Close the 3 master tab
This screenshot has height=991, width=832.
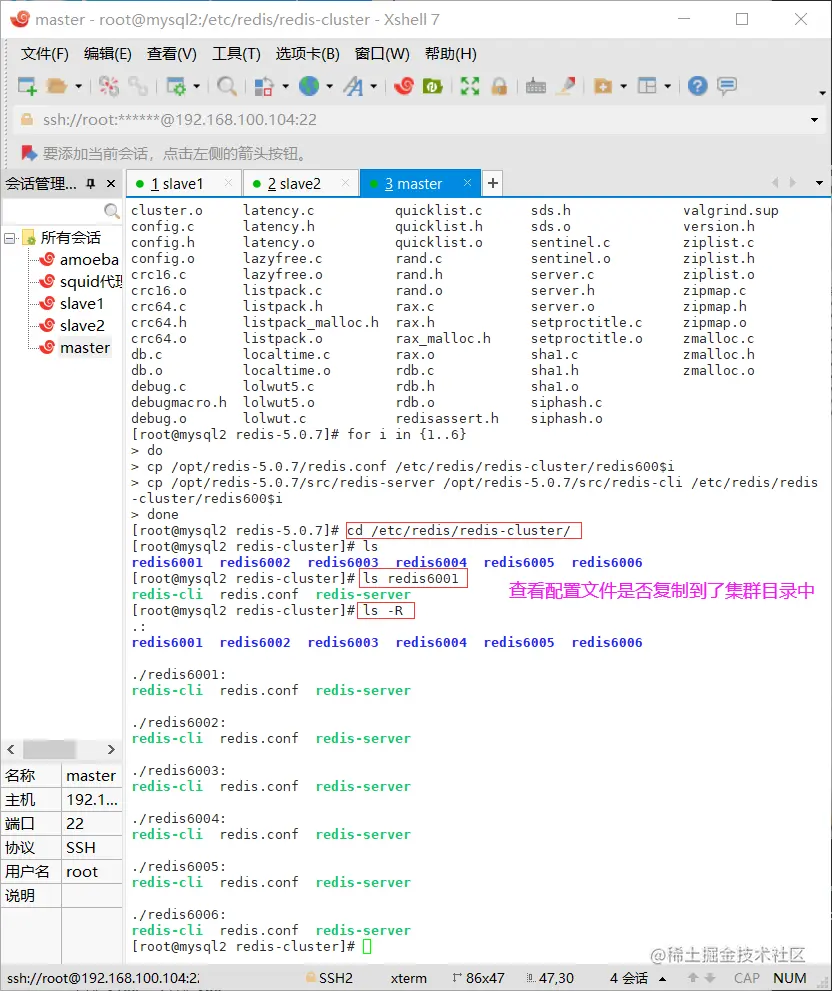tap(467, 183)
